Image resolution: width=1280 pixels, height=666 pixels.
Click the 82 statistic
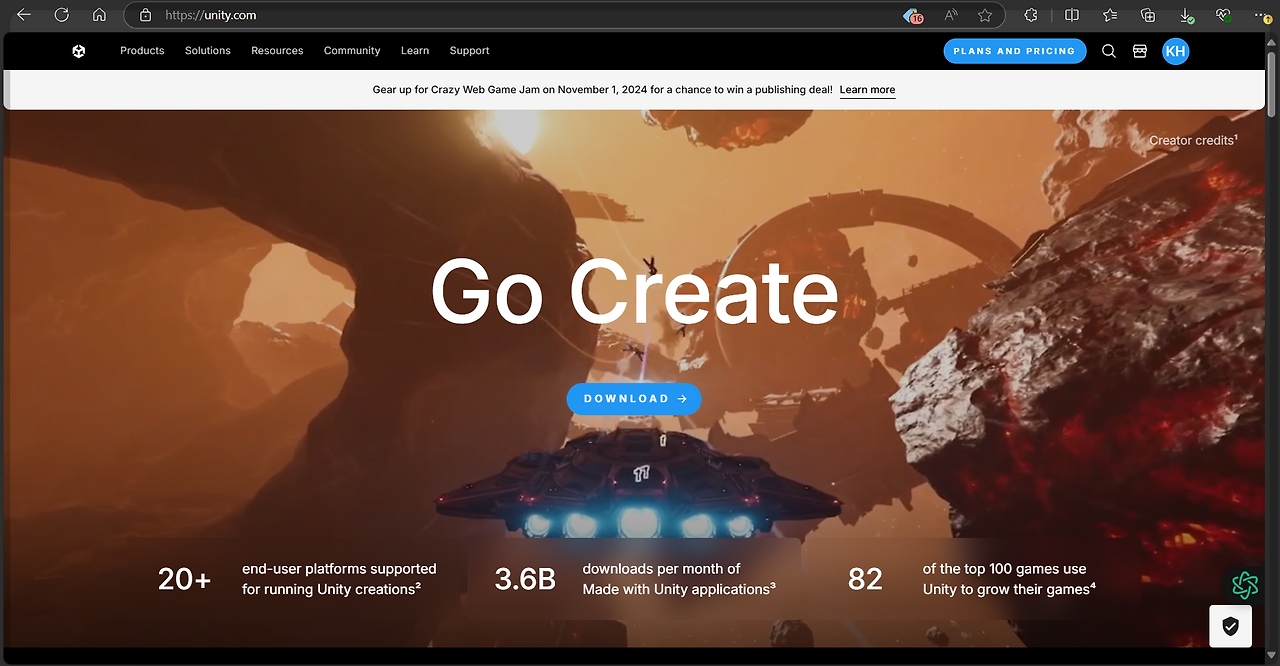[x=865, y=579]
